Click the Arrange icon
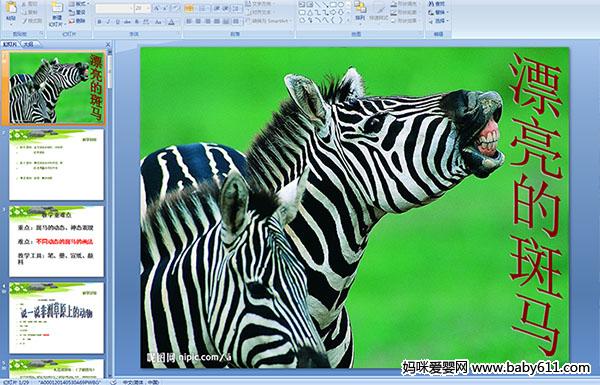This screenshot has height=385, width=600. click(360, 10)
